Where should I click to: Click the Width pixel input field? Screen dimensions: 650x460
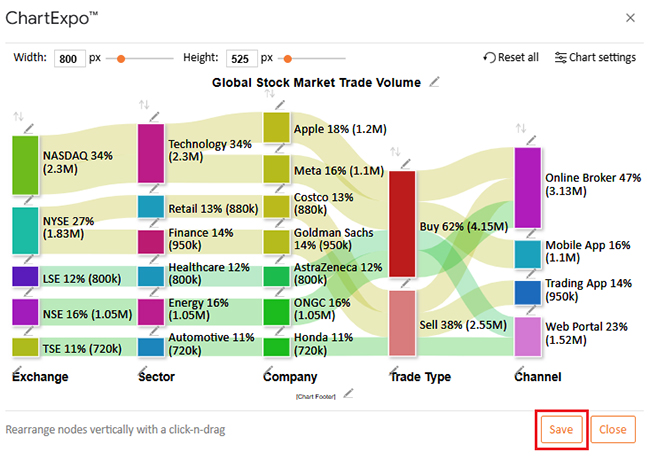(x=70, y=58)
